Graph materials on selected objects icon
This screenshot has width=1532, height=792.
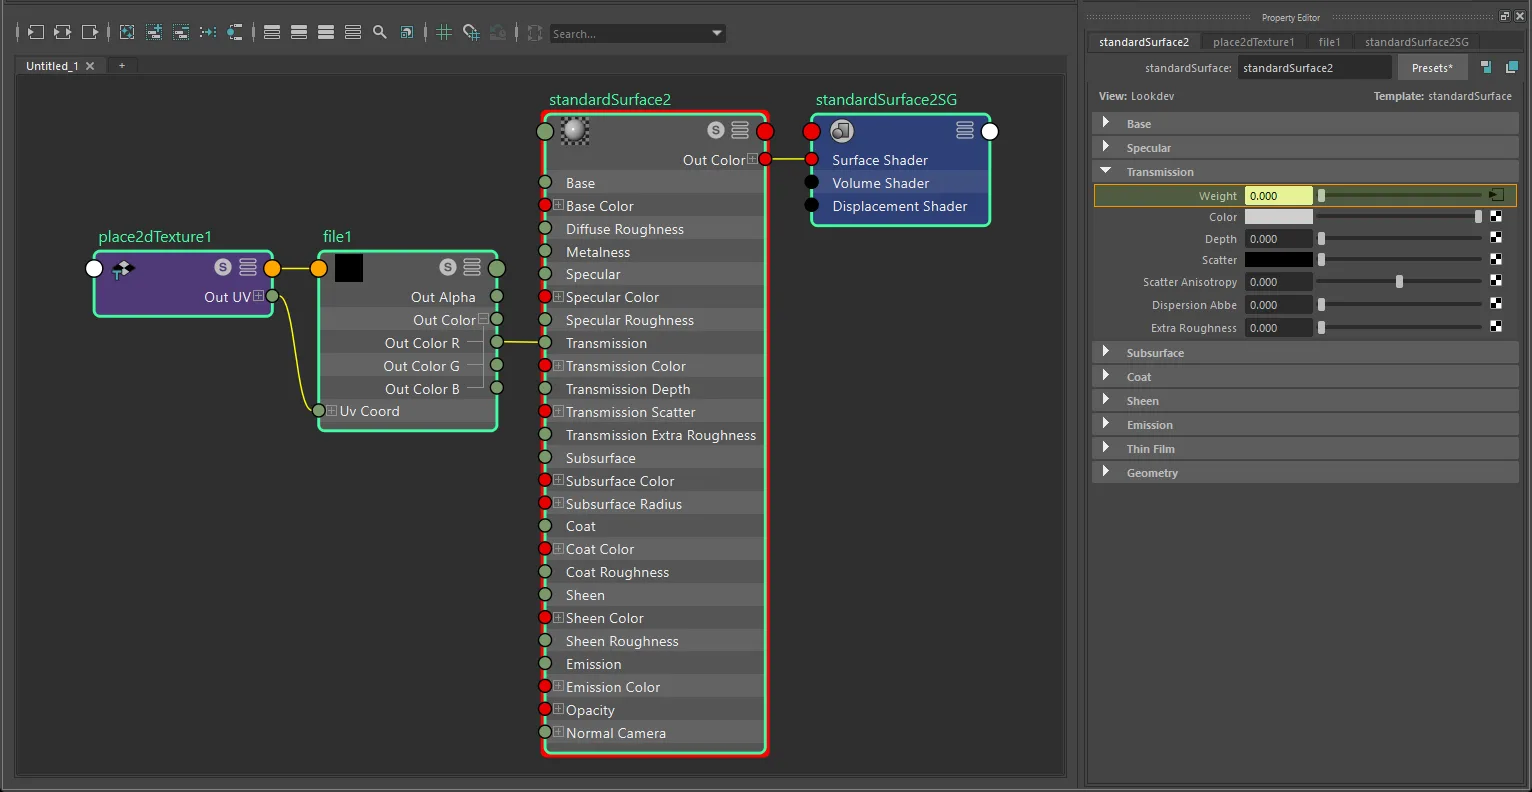click(235, 33)
